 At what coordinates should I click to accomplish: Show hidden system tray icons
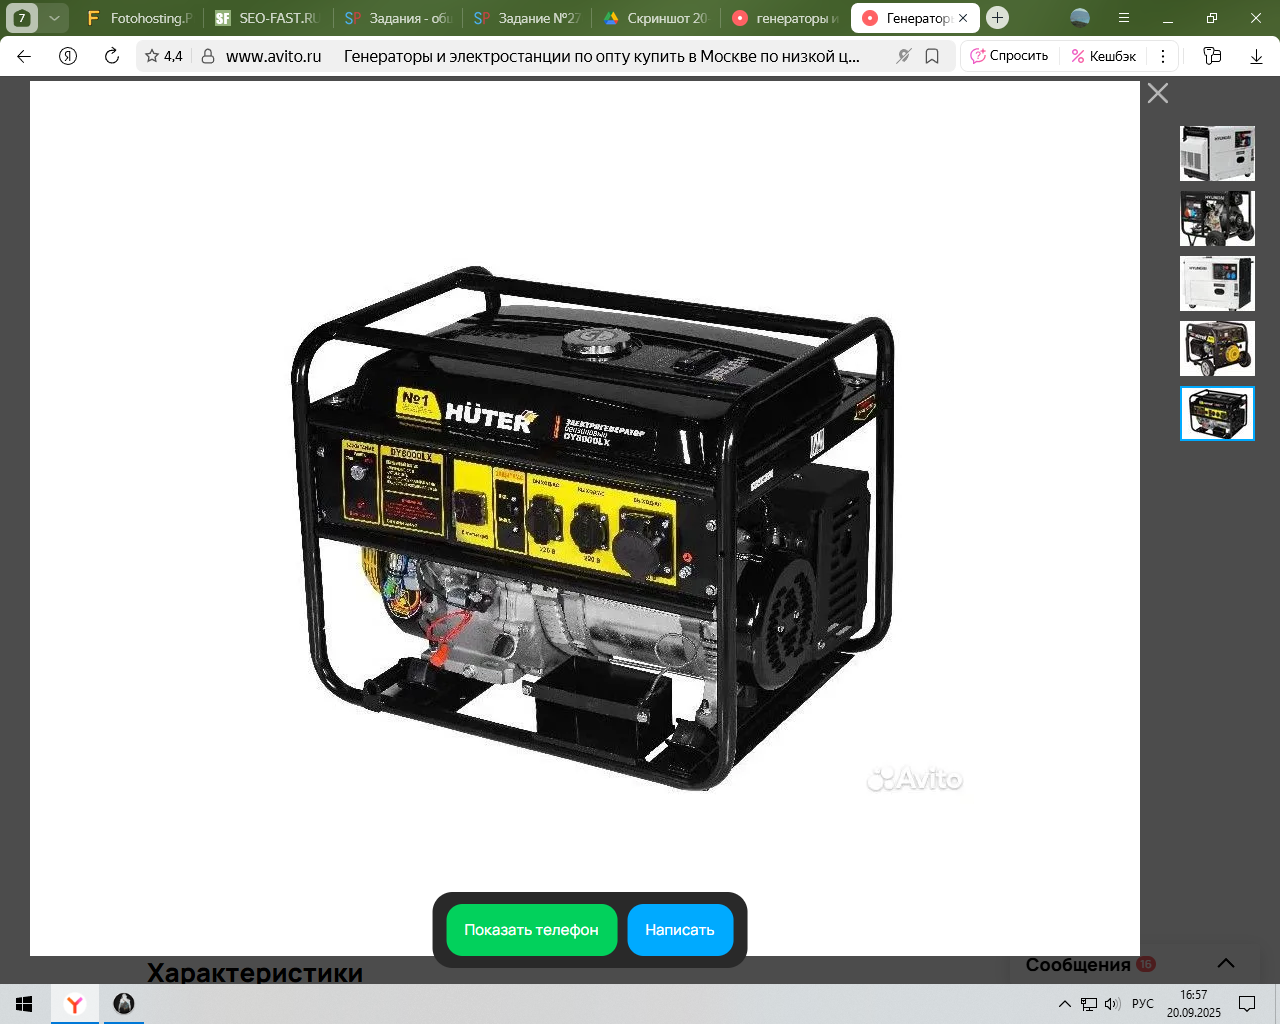1065,1004
